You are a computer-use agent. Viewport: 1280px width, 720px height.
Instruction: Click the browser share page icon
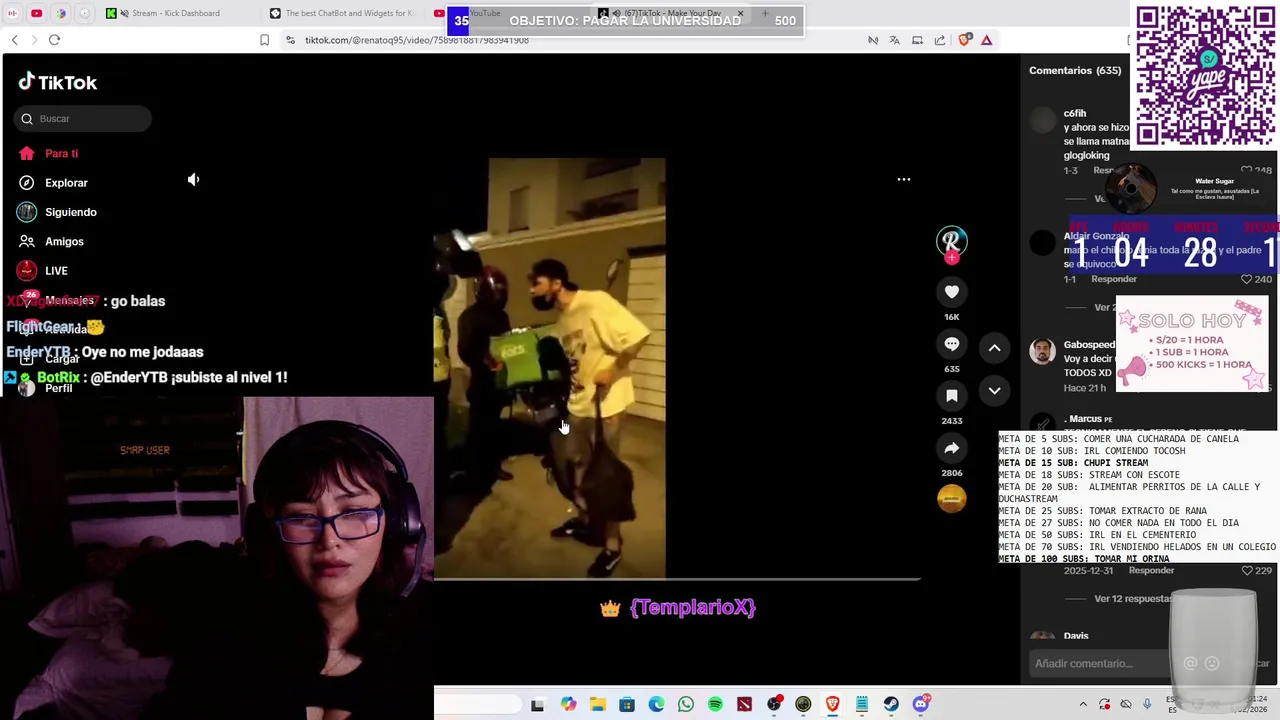940,40
